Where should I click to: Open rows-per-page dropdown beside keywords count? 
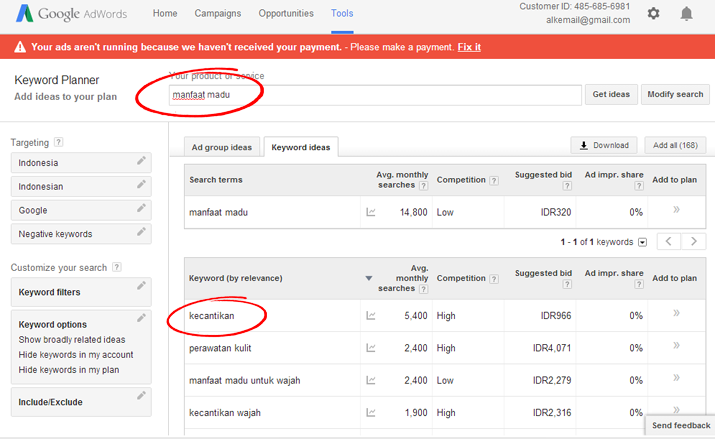[x=642, y=242]
